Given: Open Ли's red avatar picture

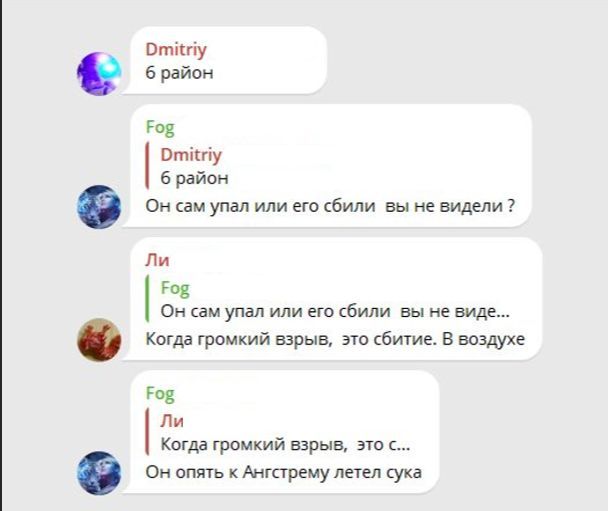Looking at the screenshot, I should (99, 340).
